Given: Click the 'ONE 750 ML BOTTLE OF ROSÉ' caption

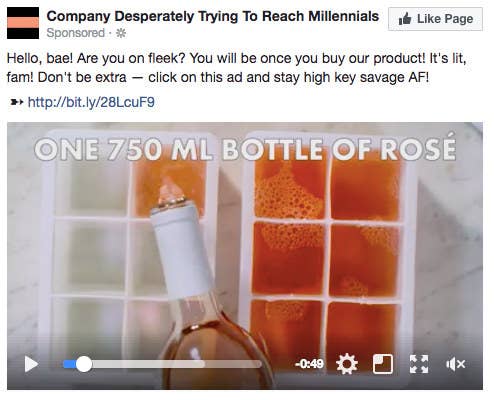Looking at the screenshot, I should 245,147.
